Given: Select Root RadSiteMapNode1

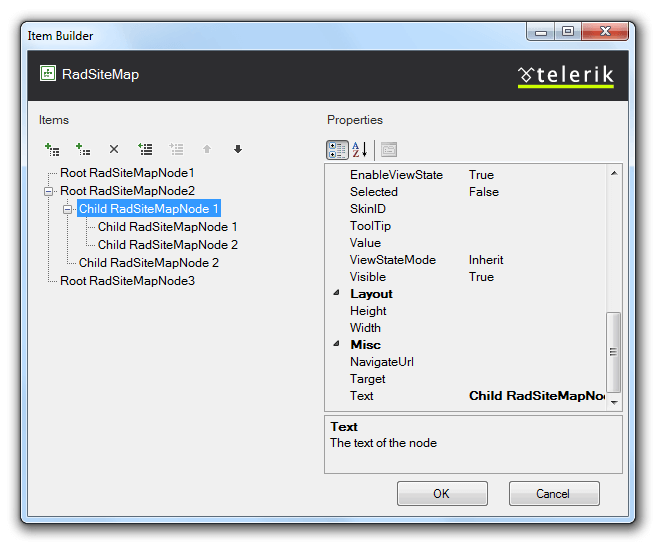Looking at the screenshot, I should tap(127, 173).
